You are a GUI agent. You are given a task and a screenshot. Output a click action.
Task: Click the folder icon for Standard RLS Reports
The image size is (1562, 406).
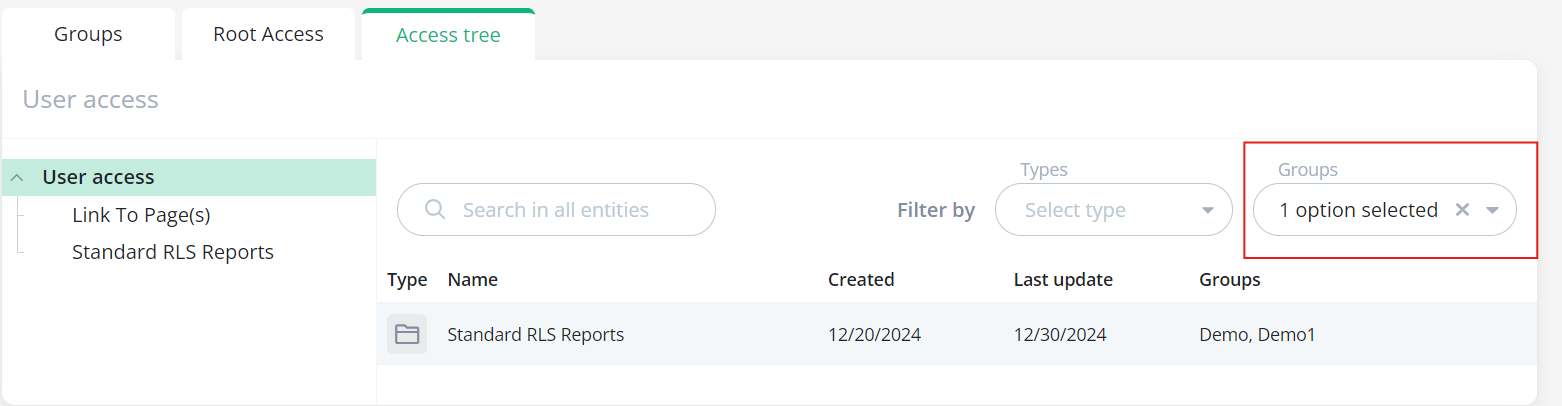point(407,334)
